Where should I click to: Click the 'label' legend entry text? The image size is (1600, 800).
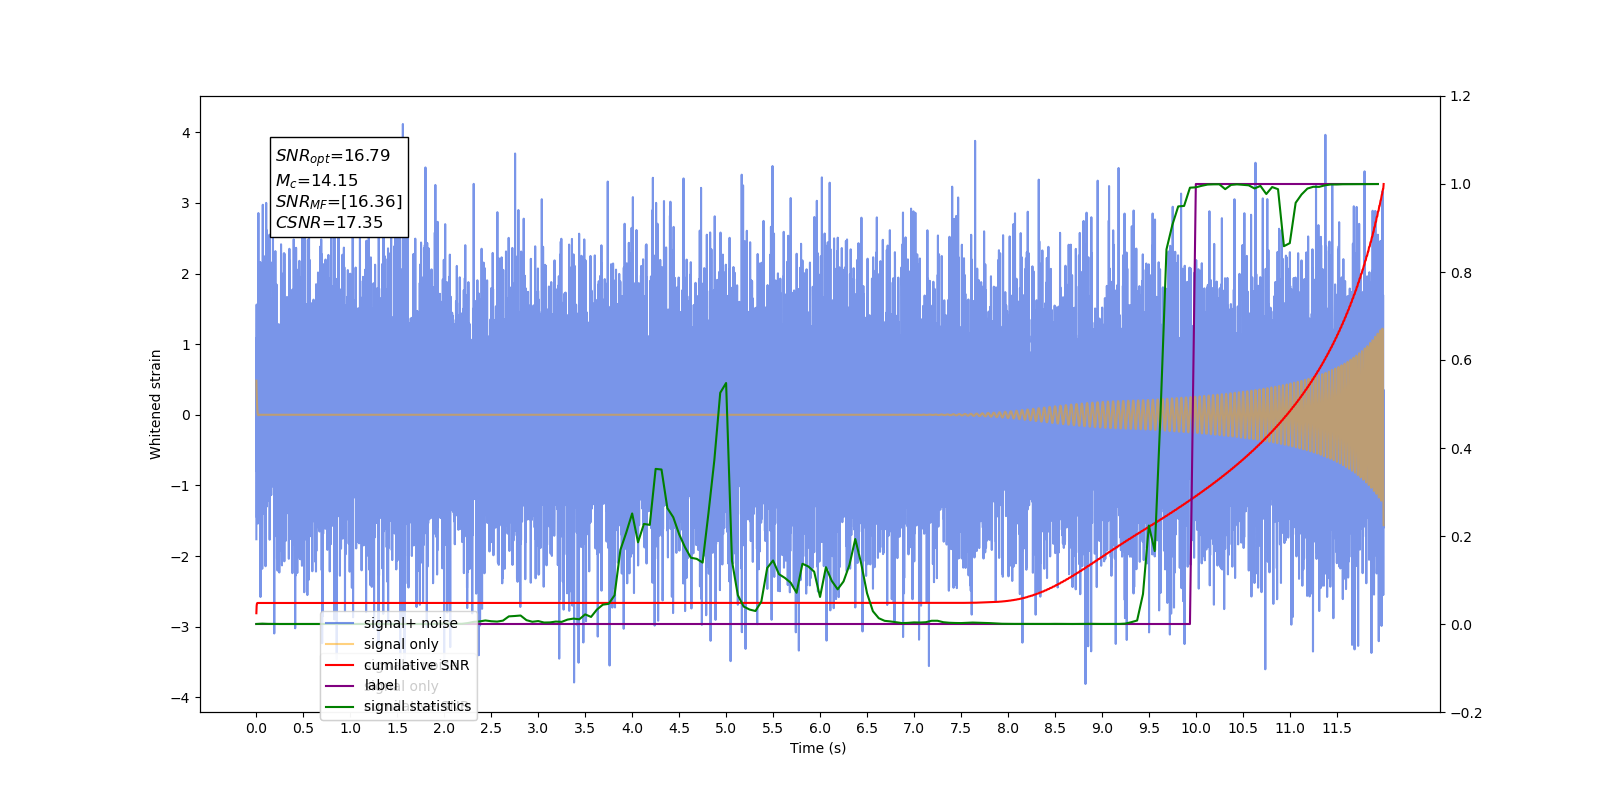[380, 685]
